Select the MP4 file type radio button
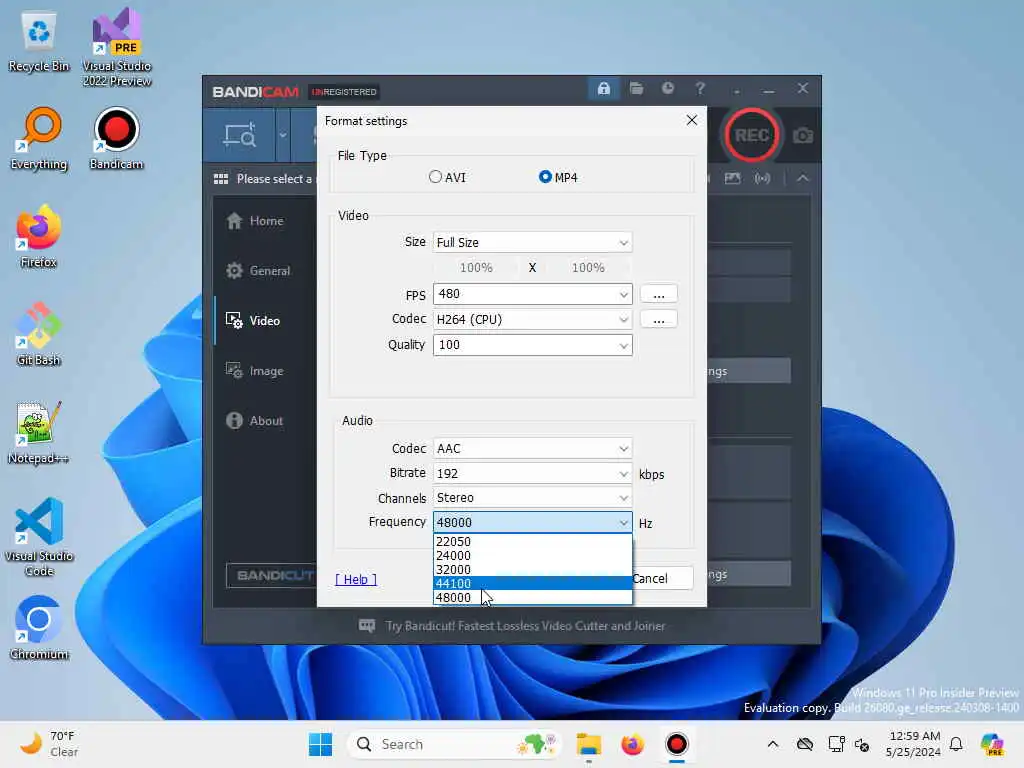This screenshot has width=1024, height=768. pos(558,177)
